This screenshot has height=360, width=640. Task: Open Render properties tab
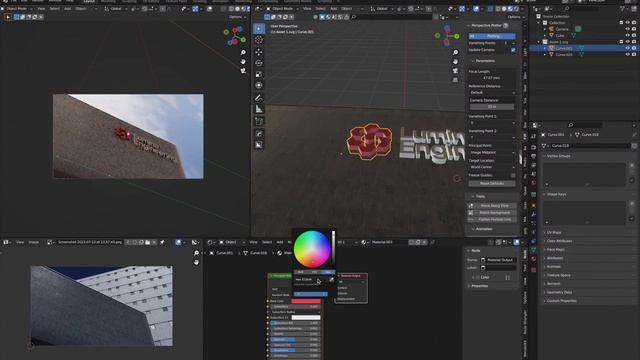point(533,147)
